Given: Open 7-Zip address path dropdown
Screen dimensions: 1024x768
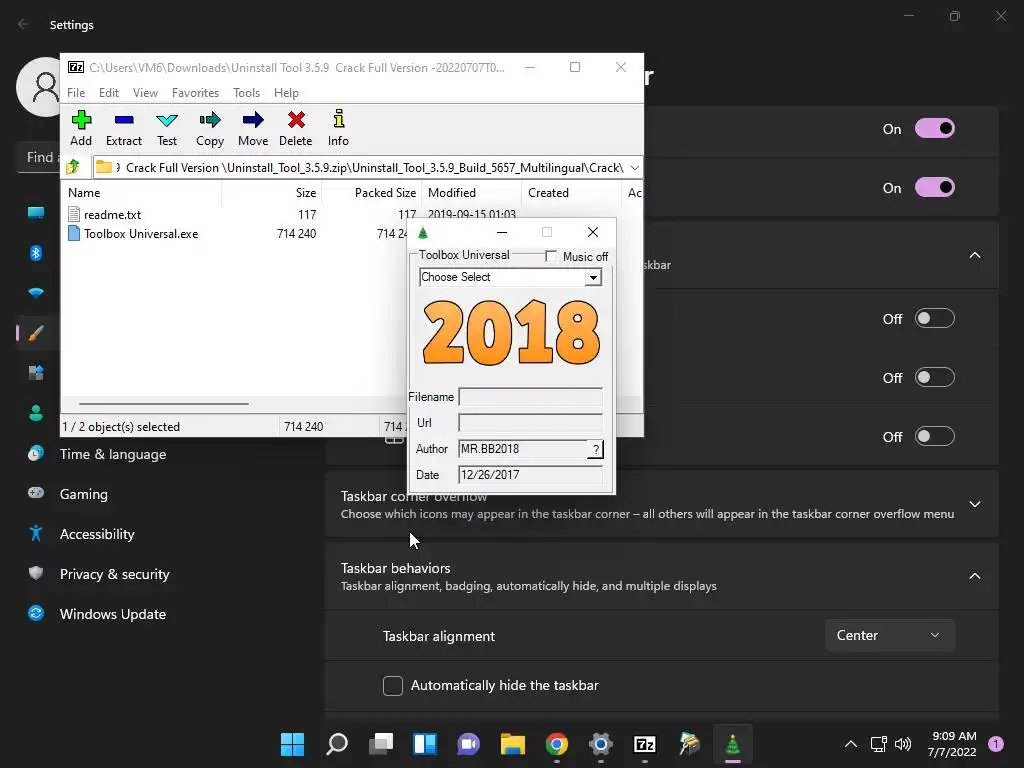Looking at the screenshot, I should 634,168.
